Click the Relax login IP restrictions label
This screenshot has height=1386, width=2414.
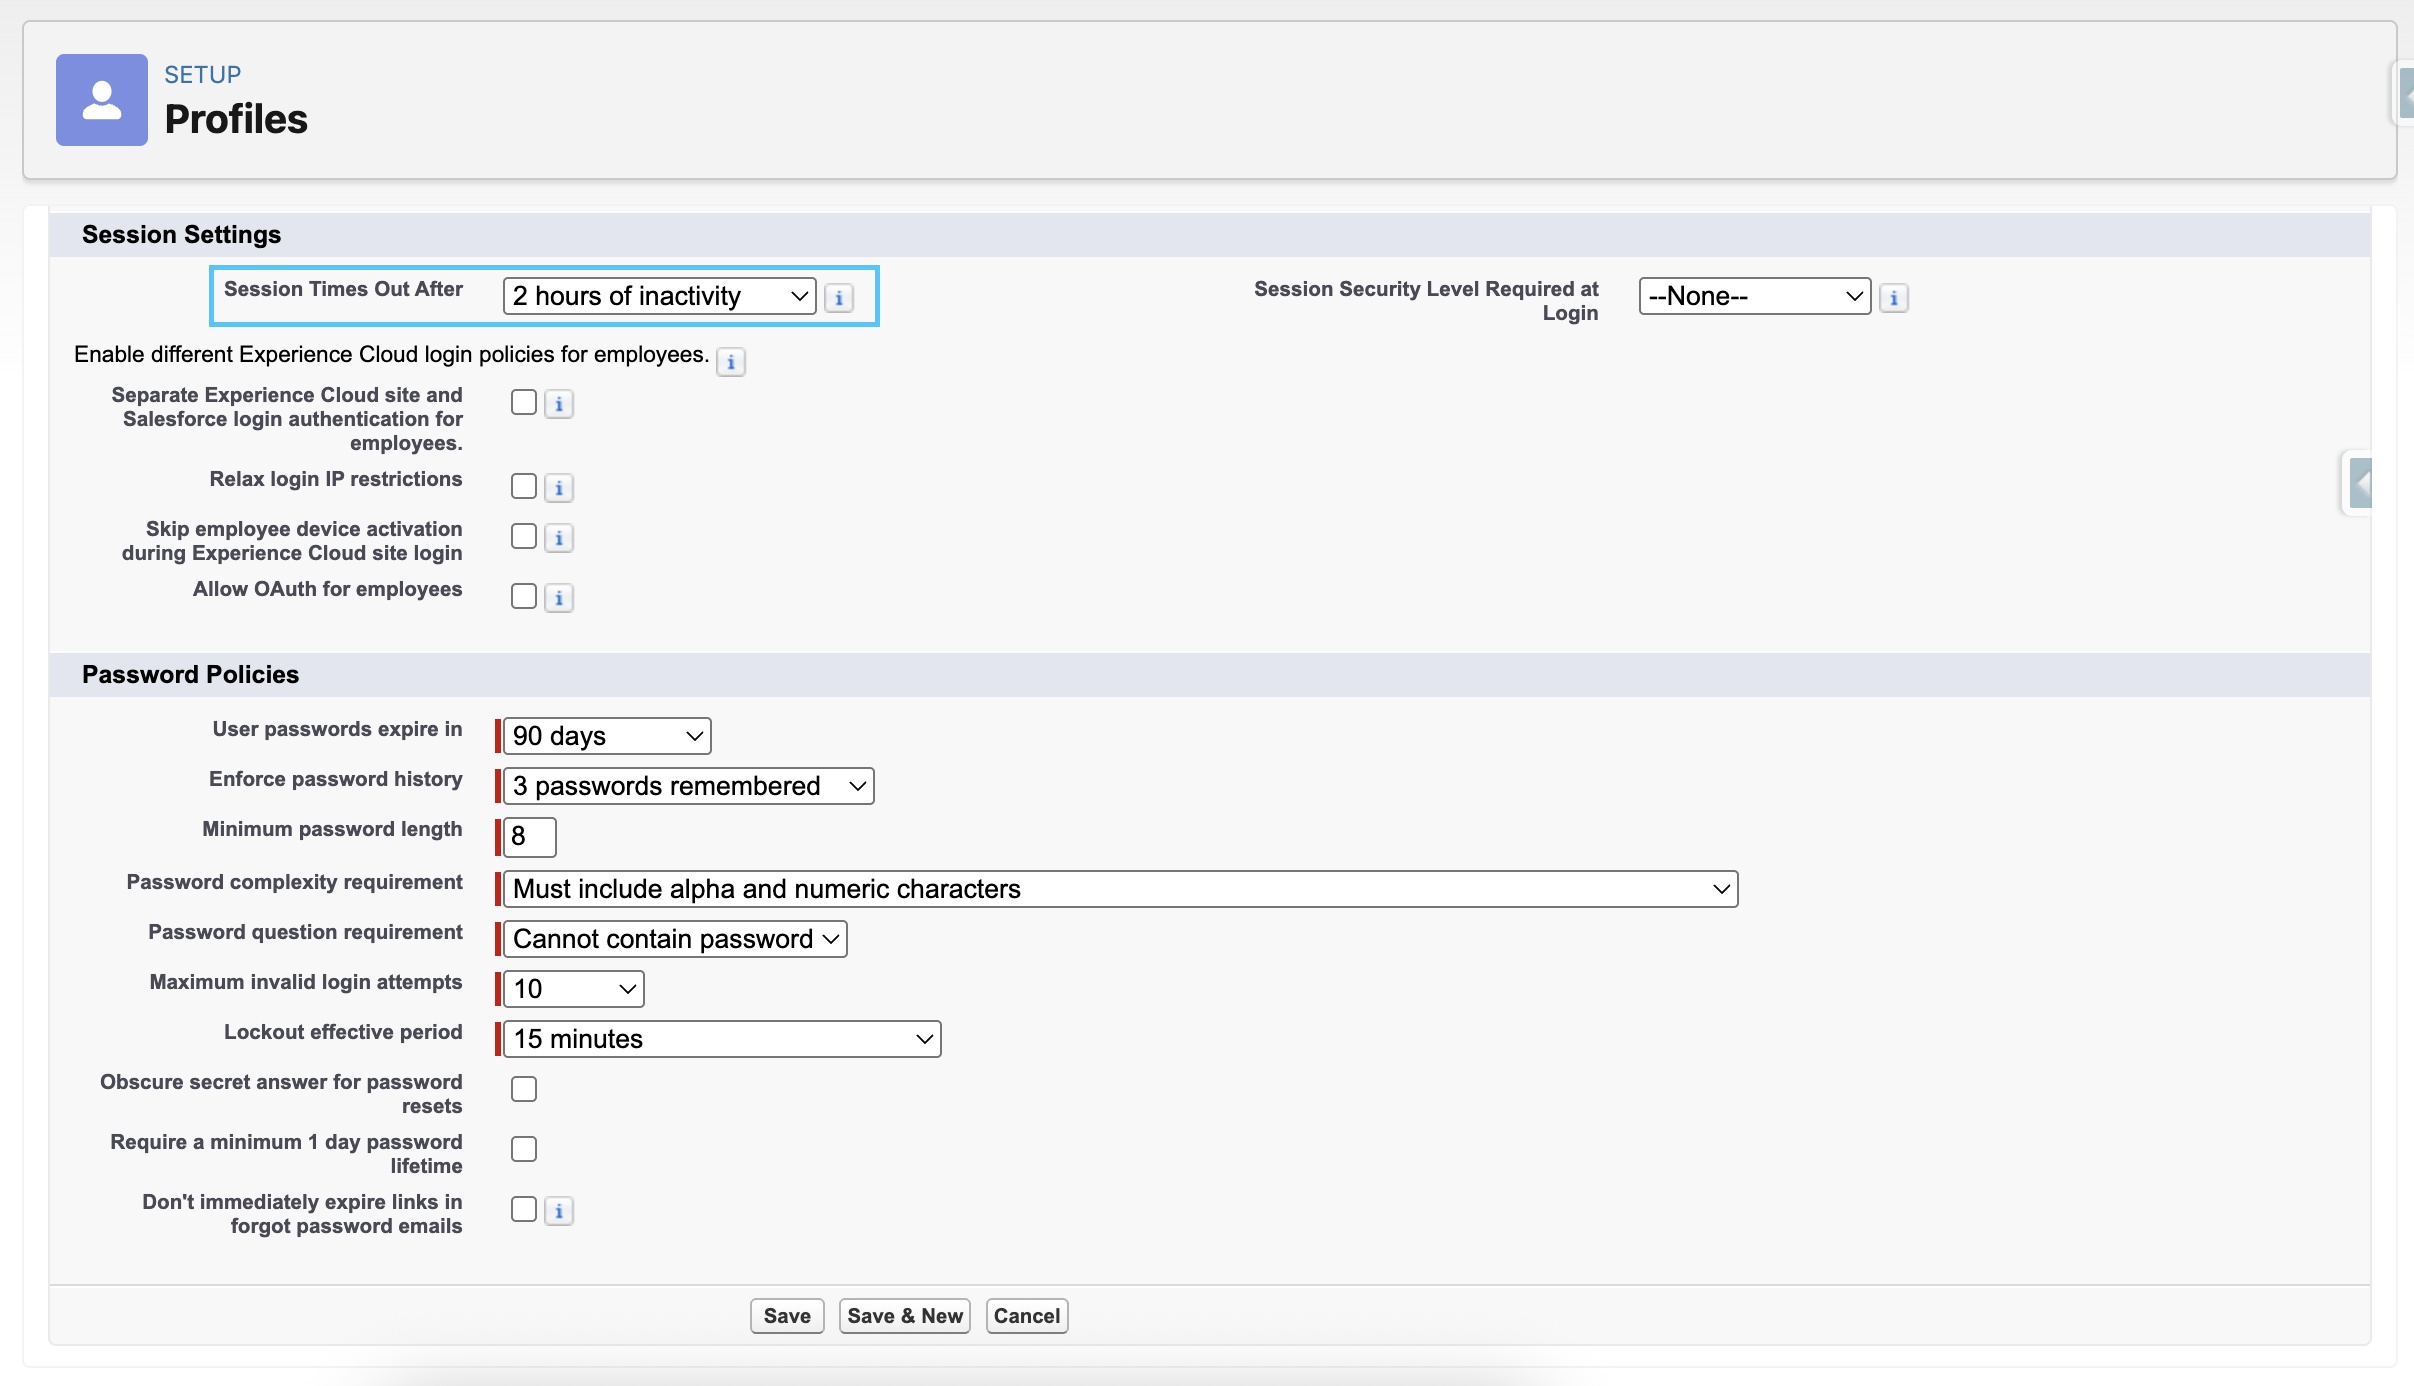click(336, 479)
